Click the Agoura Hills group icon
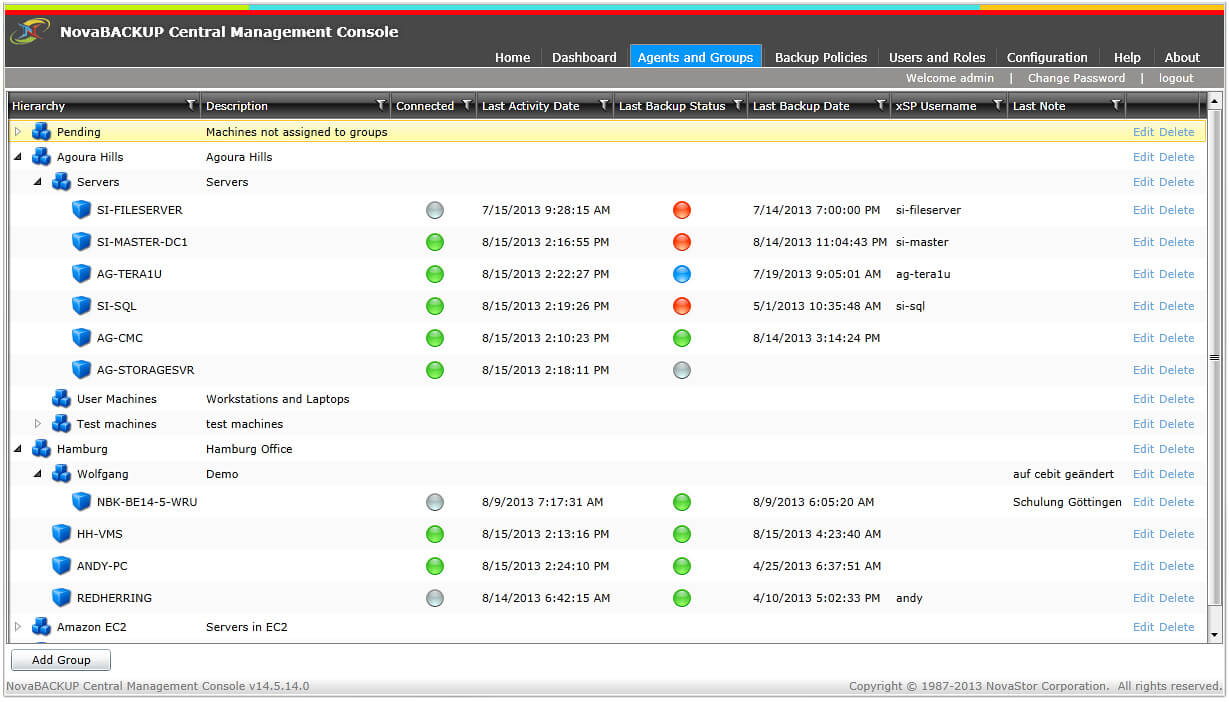The width and height of the screenshot is (1229, 702). coord(41,156)
